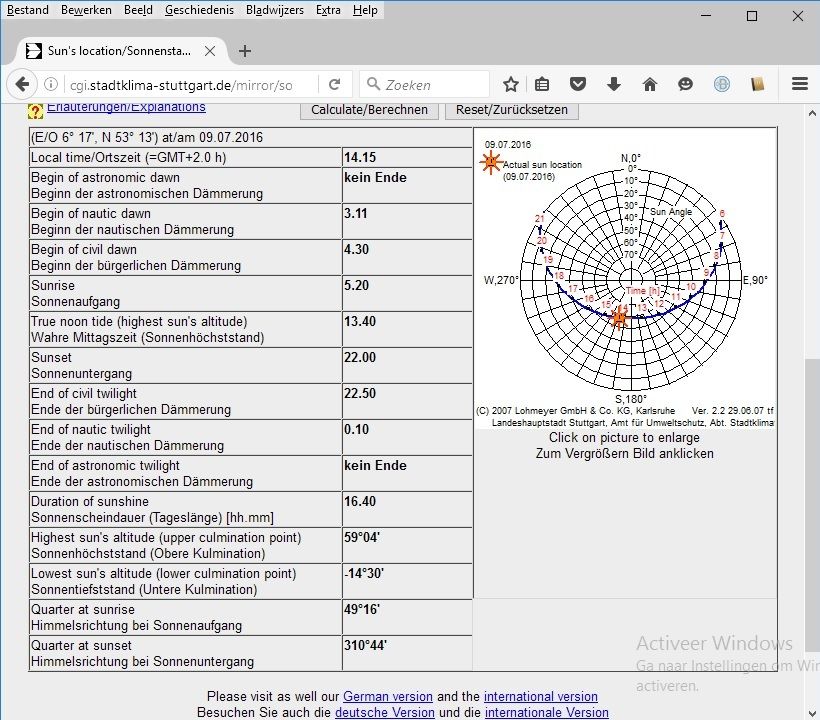This screenshot has width=820, height=720.
Task: Open the Geschiedenis menu
Action: (x=199, y=10)
